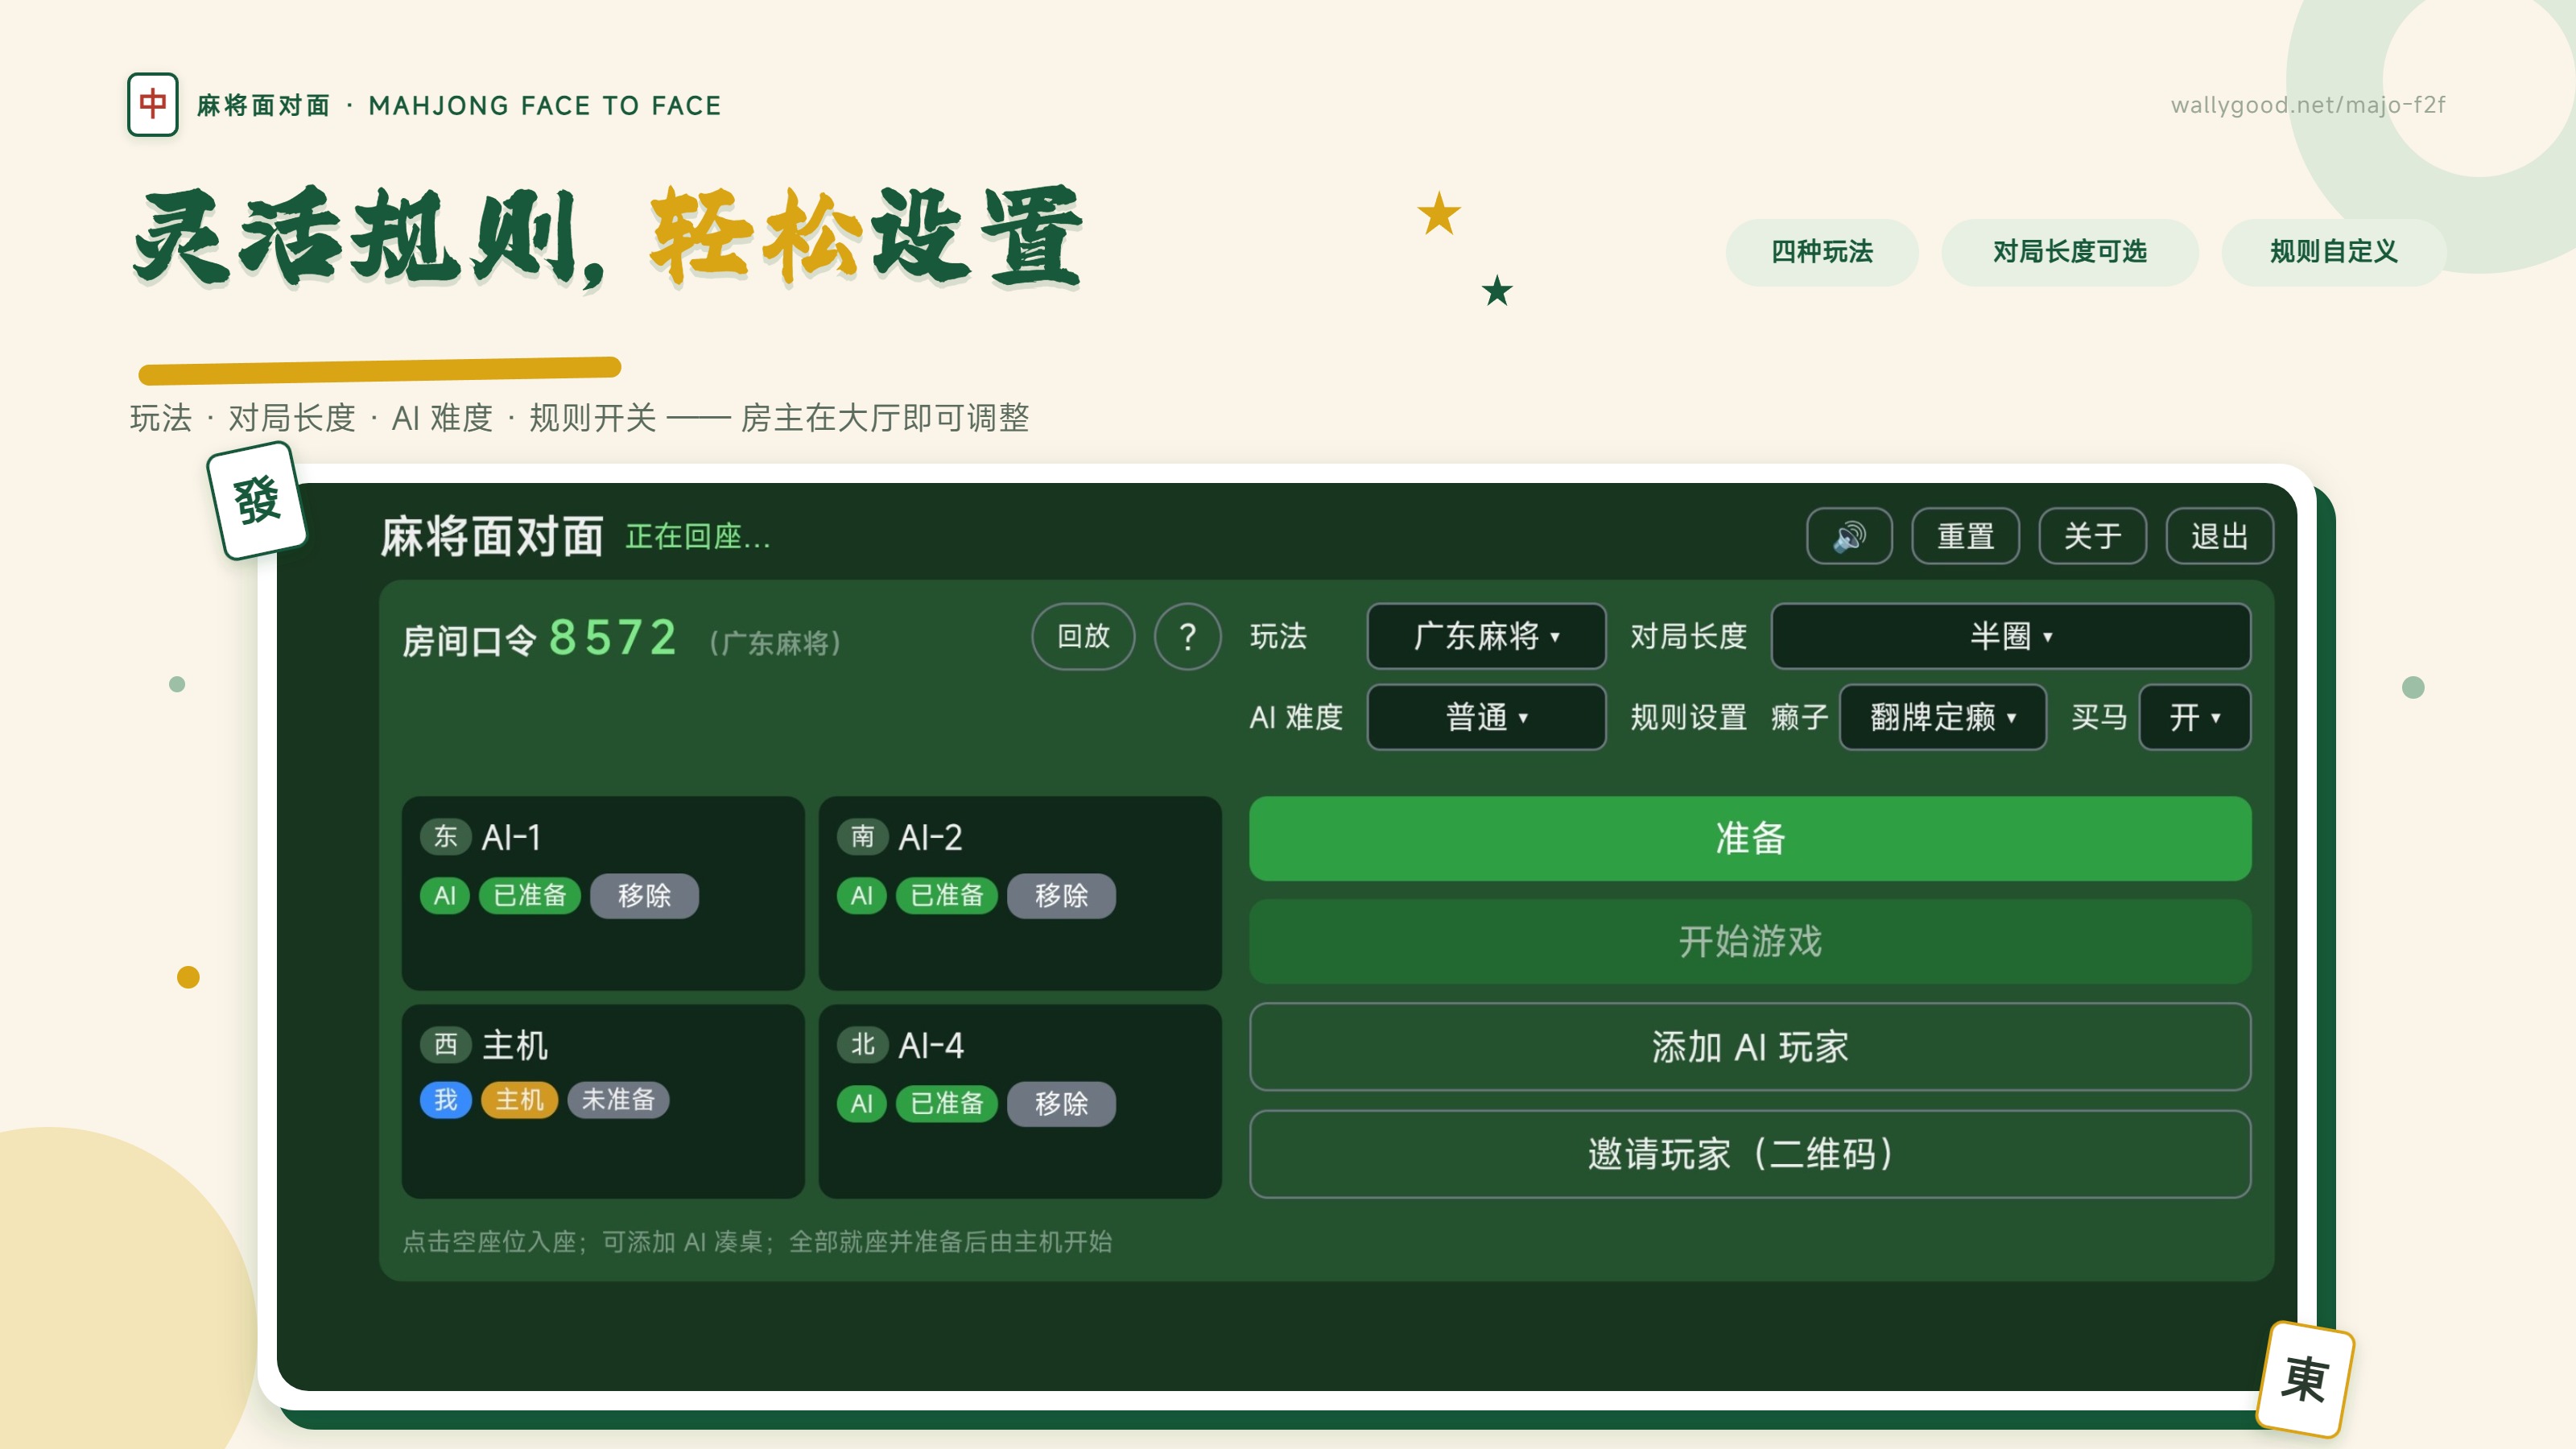
Task: Click the (广东麻将) label beside room code
Action: click(x=775, y=643)
